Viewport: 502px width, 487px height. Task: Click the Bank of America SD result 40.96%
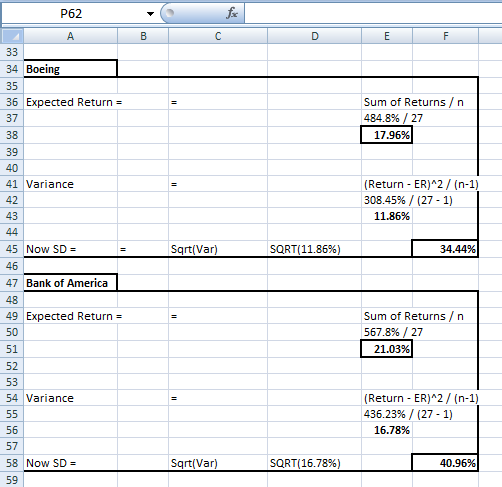tap(445, 463)
